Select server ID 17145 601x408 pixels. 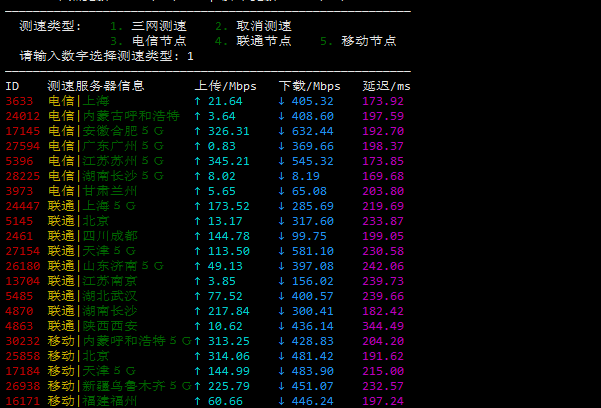pyautogui.click(x=23, y=131)
